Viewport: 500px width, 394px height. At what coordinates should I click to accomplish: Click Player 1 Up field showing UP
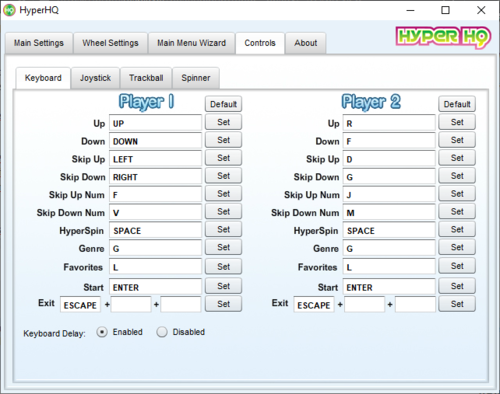tap(155, 123)
